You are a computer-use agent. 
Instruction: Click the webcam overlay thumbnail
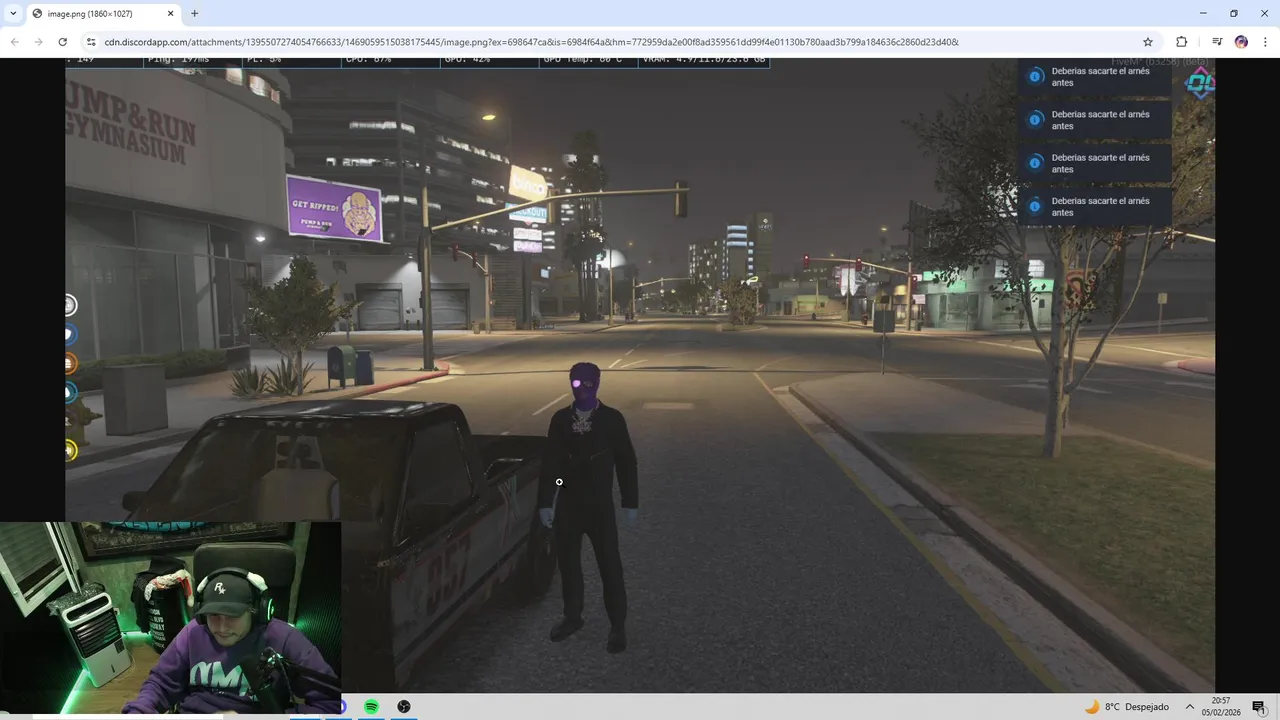[170, 618]
